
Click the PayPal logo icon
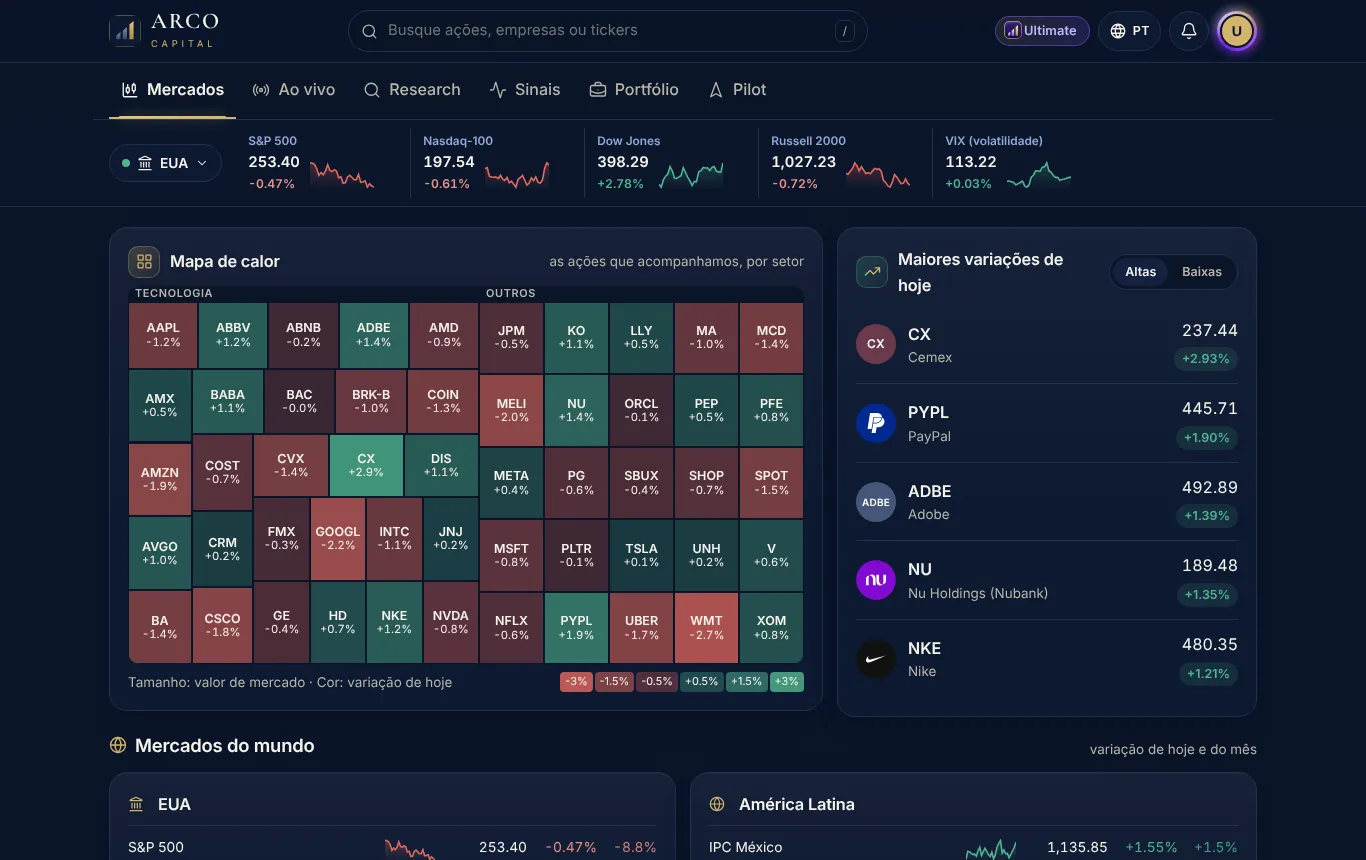[876, 423]
